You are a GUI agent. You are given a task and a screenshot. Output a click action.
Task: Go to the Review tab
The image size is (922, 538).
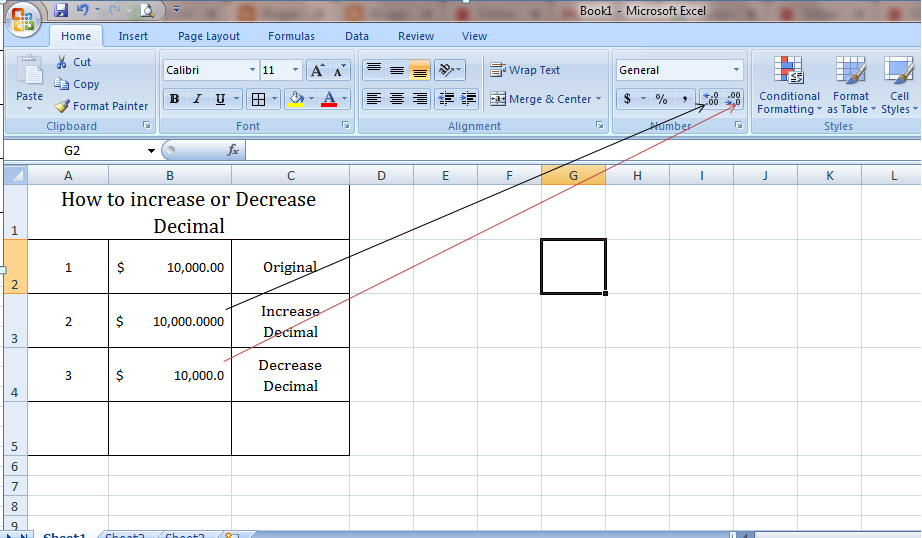coord(416,36)
